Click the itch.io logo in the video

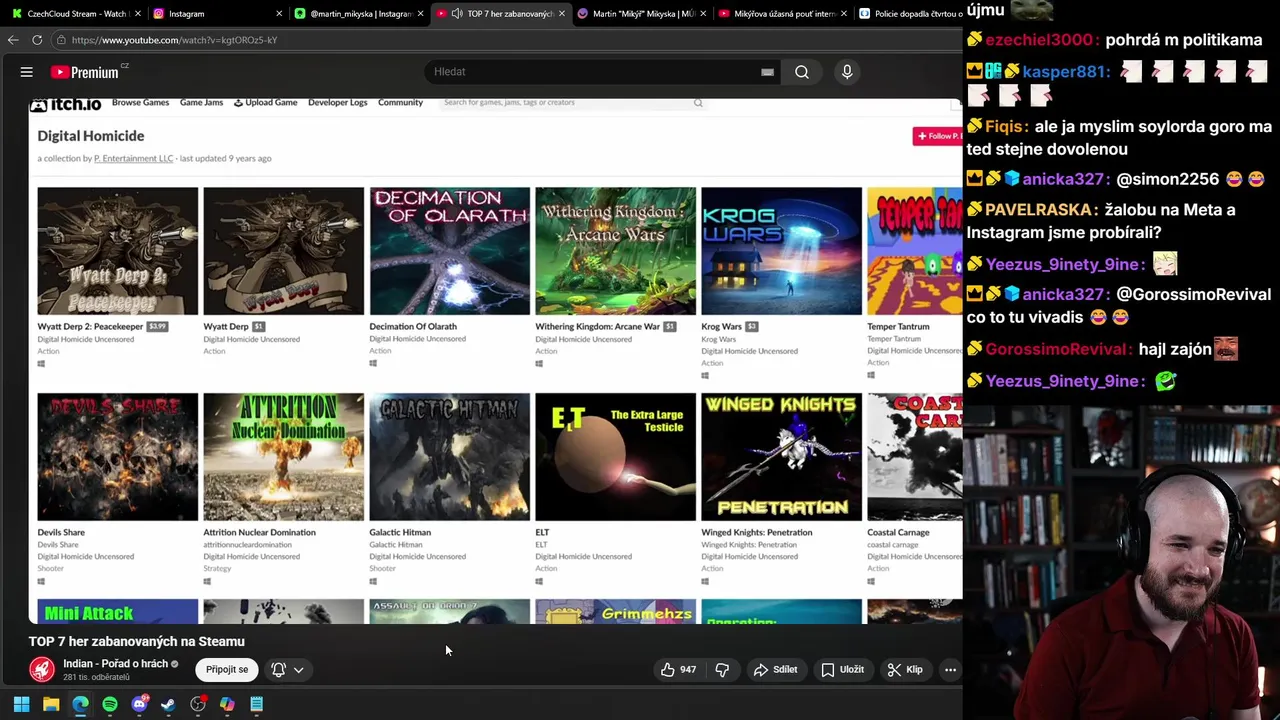tap(66, 104)
